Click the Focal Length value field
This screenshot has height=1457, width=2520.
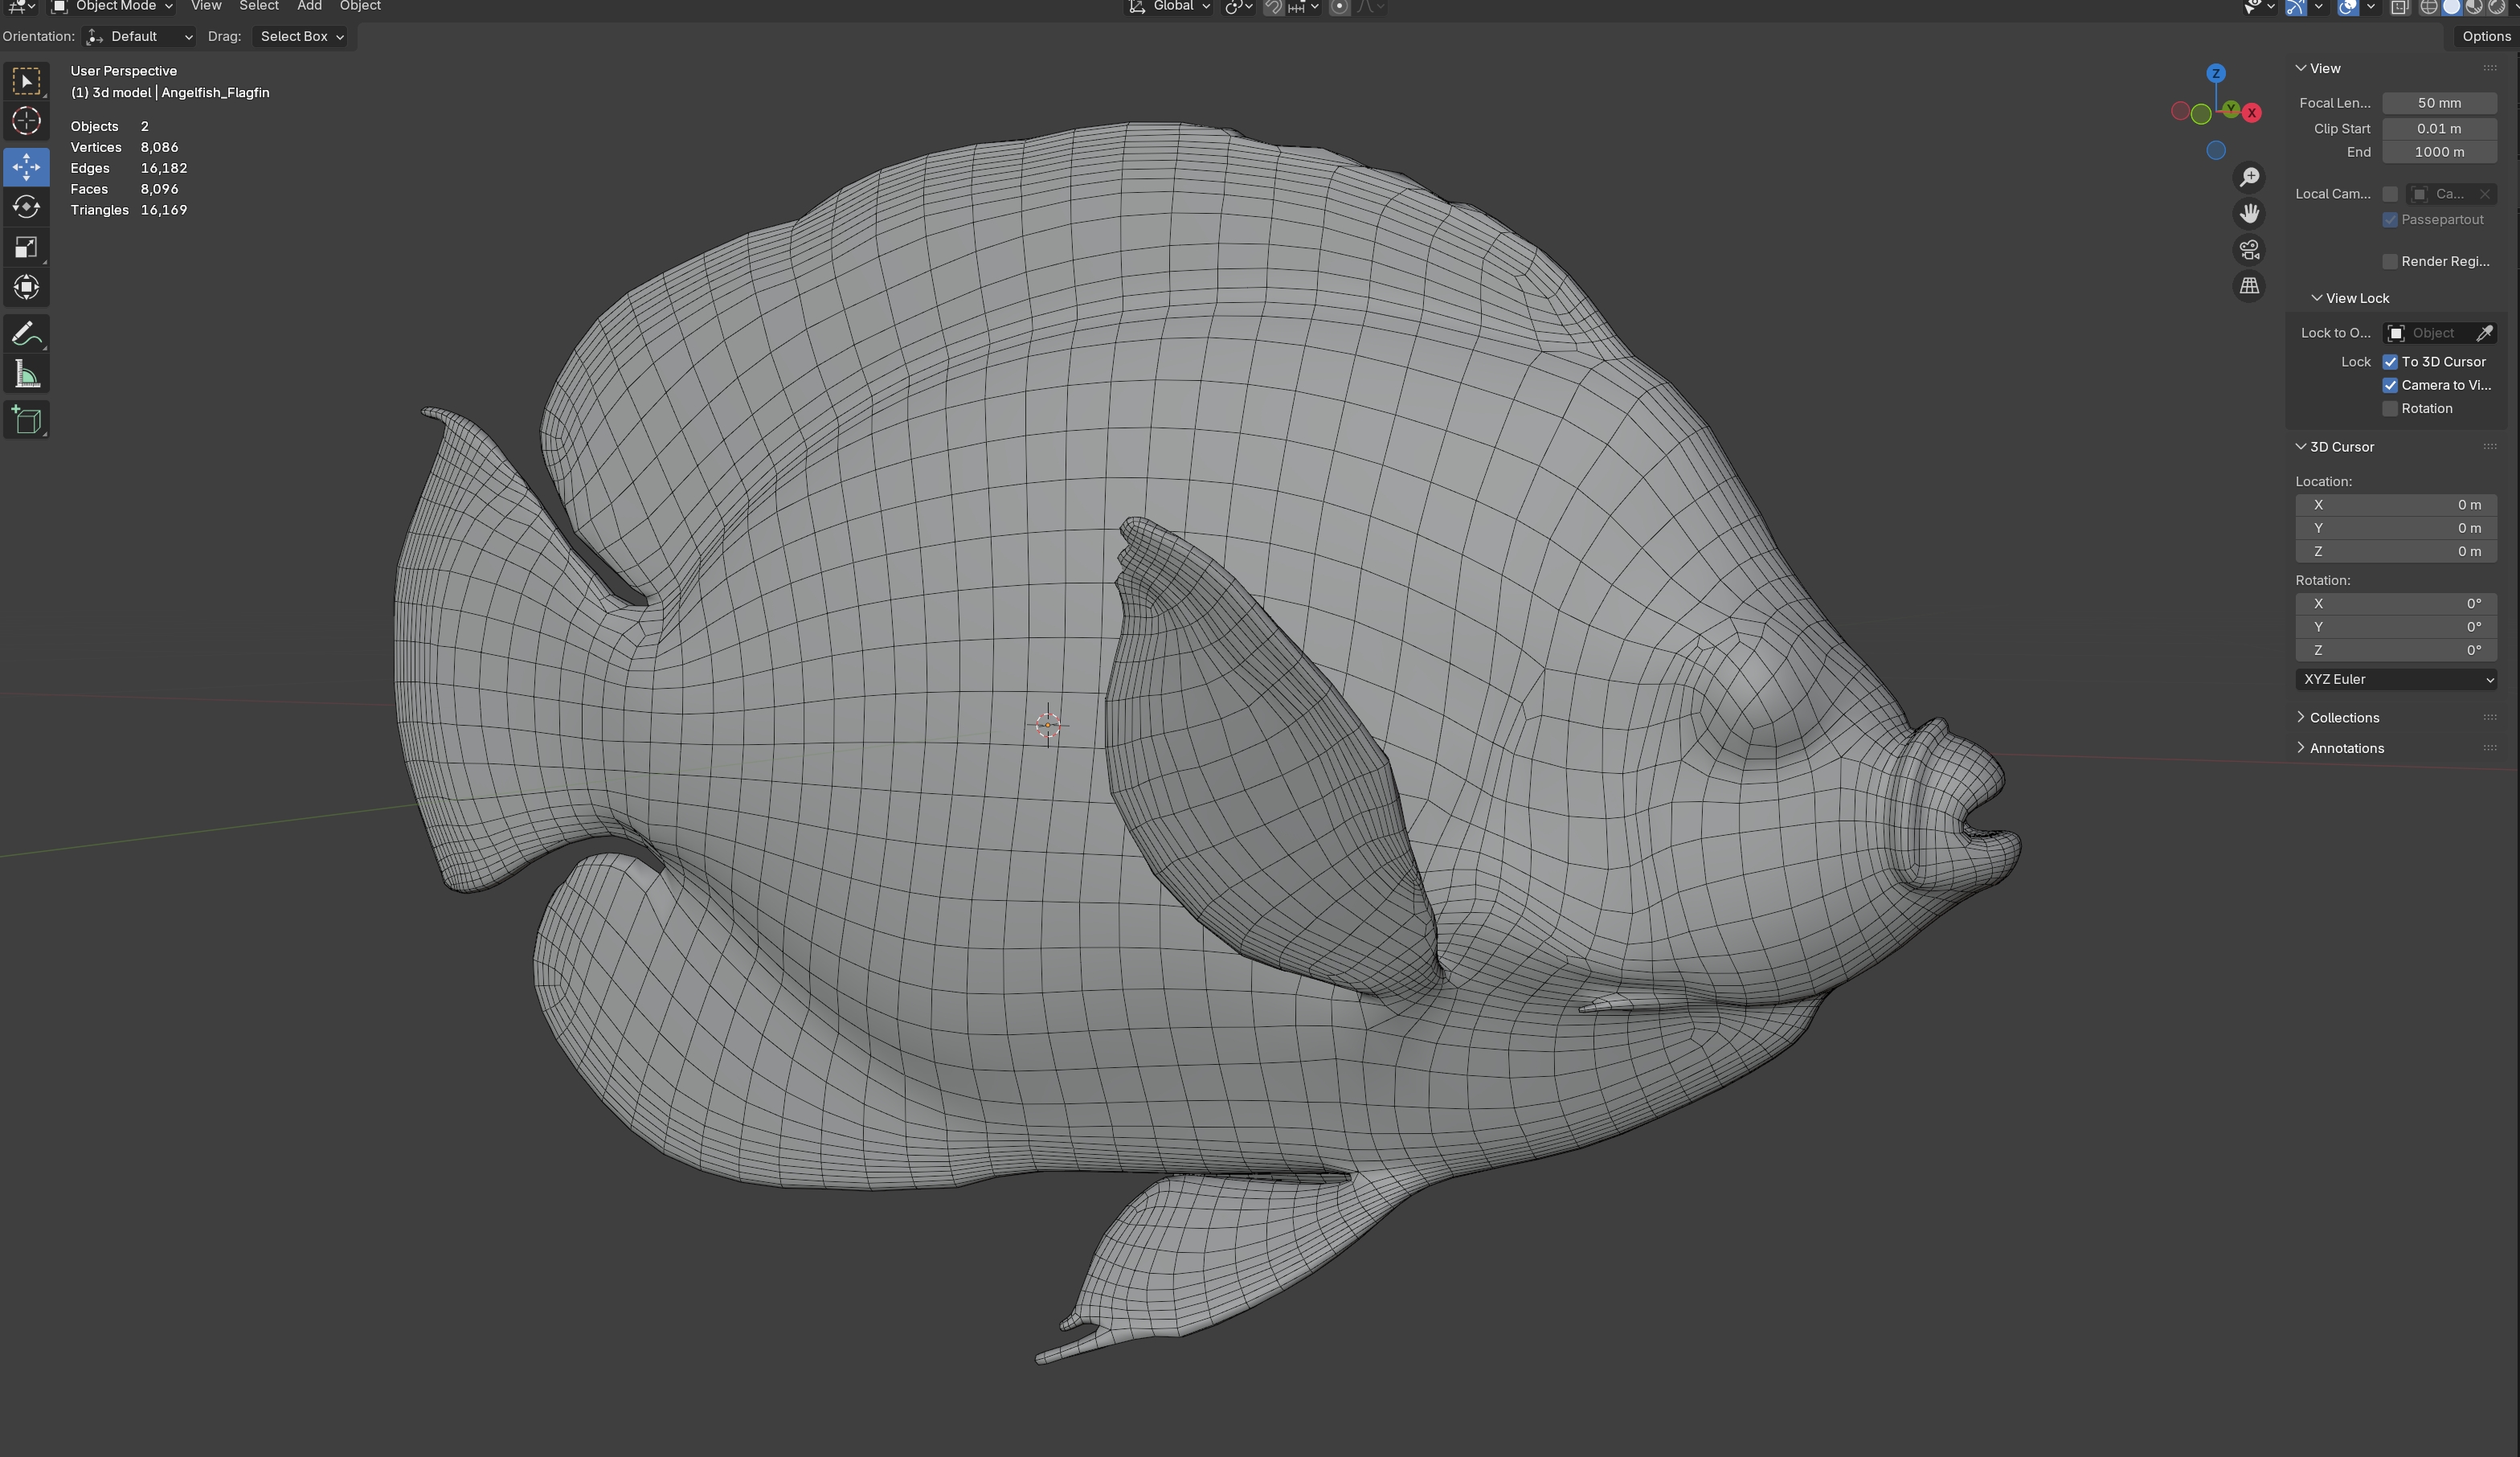tap(2439, 103)
